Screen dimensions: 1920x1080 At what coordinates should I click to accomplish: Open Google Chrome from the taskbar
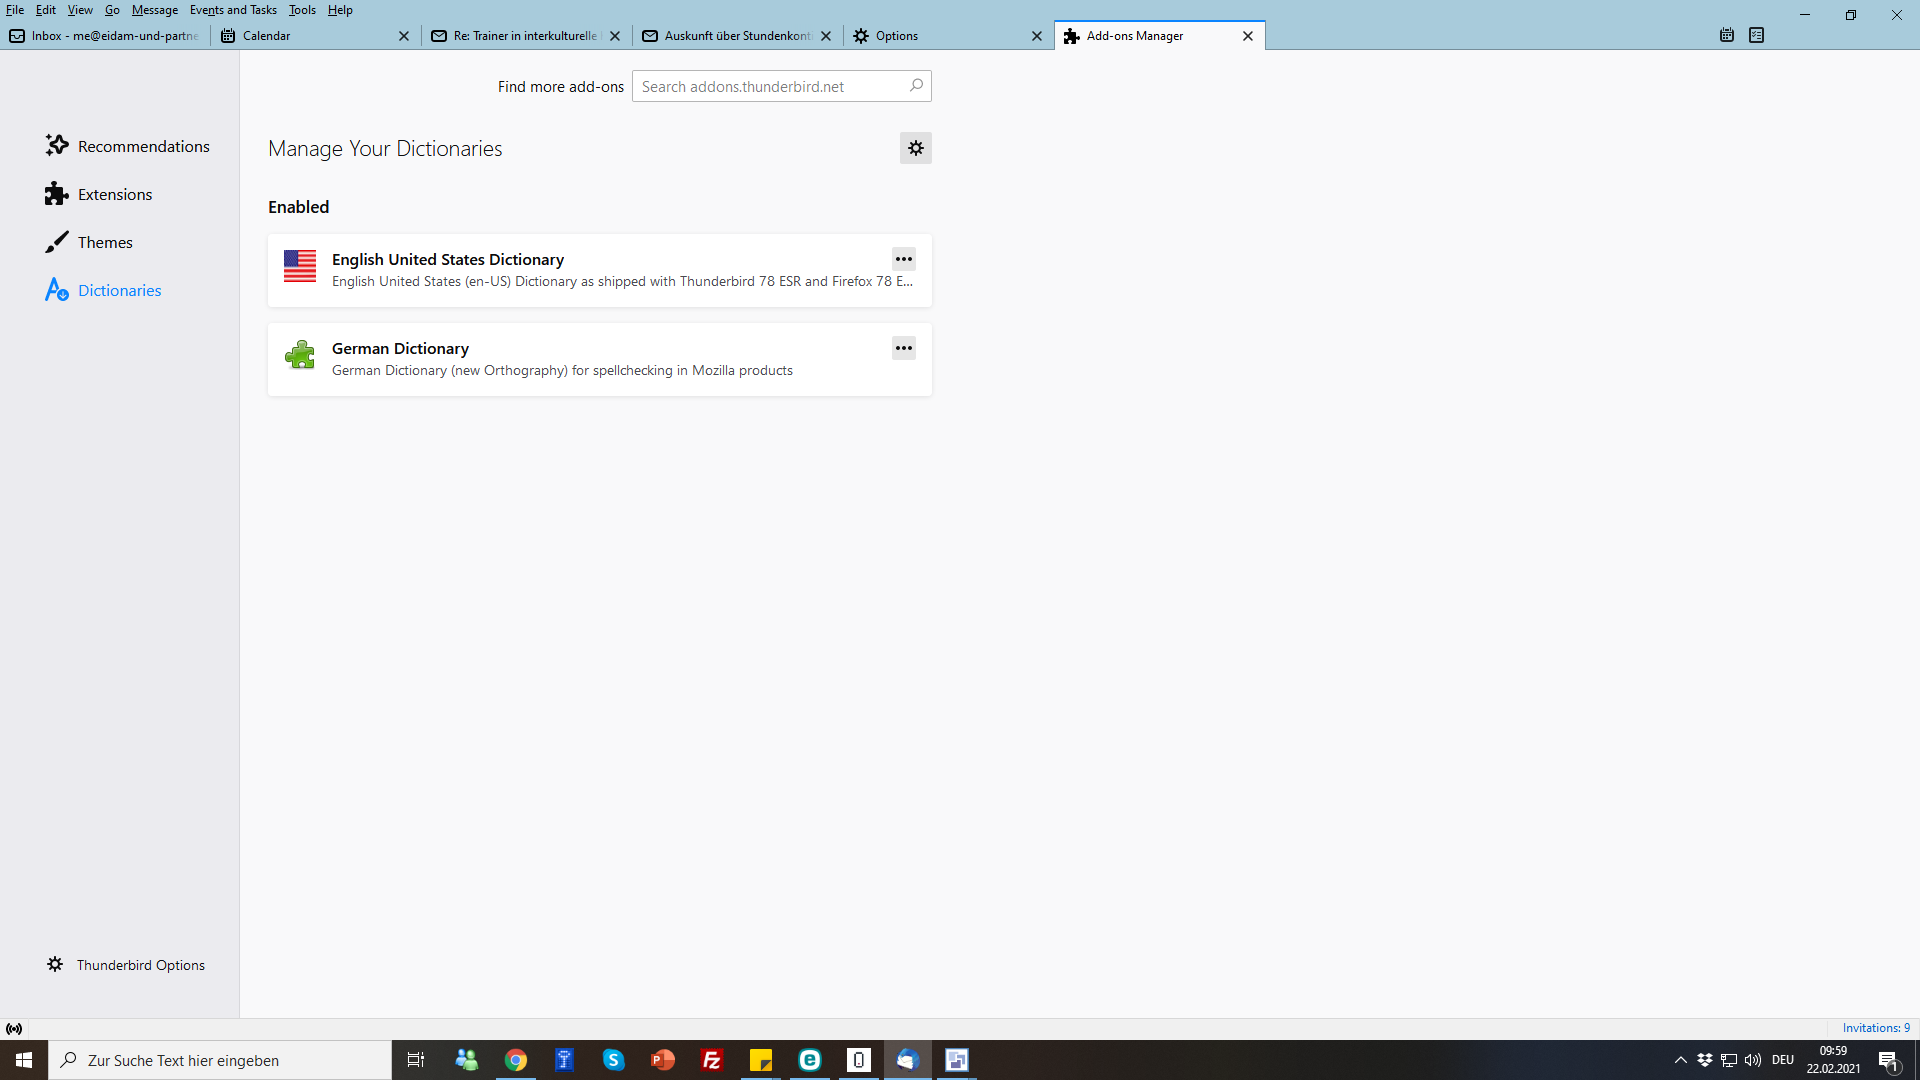516,1060
